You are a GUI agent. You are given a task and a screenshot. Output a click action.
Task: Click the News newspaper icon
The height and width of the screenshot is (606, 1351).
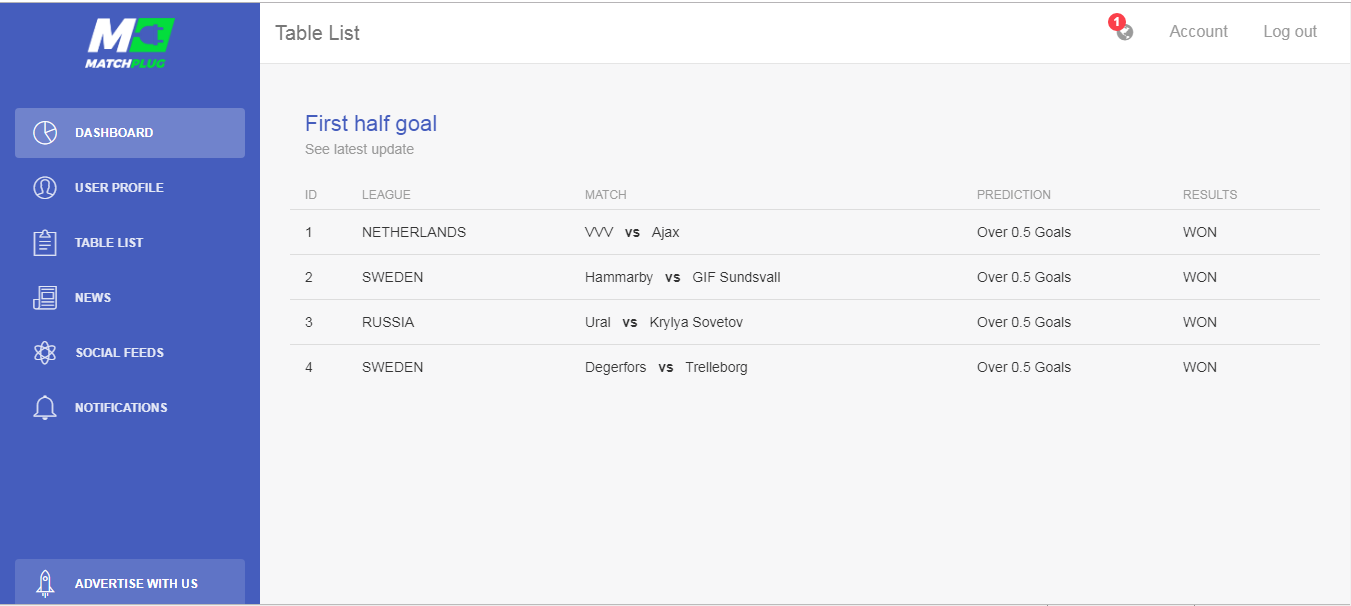point(45,298)
